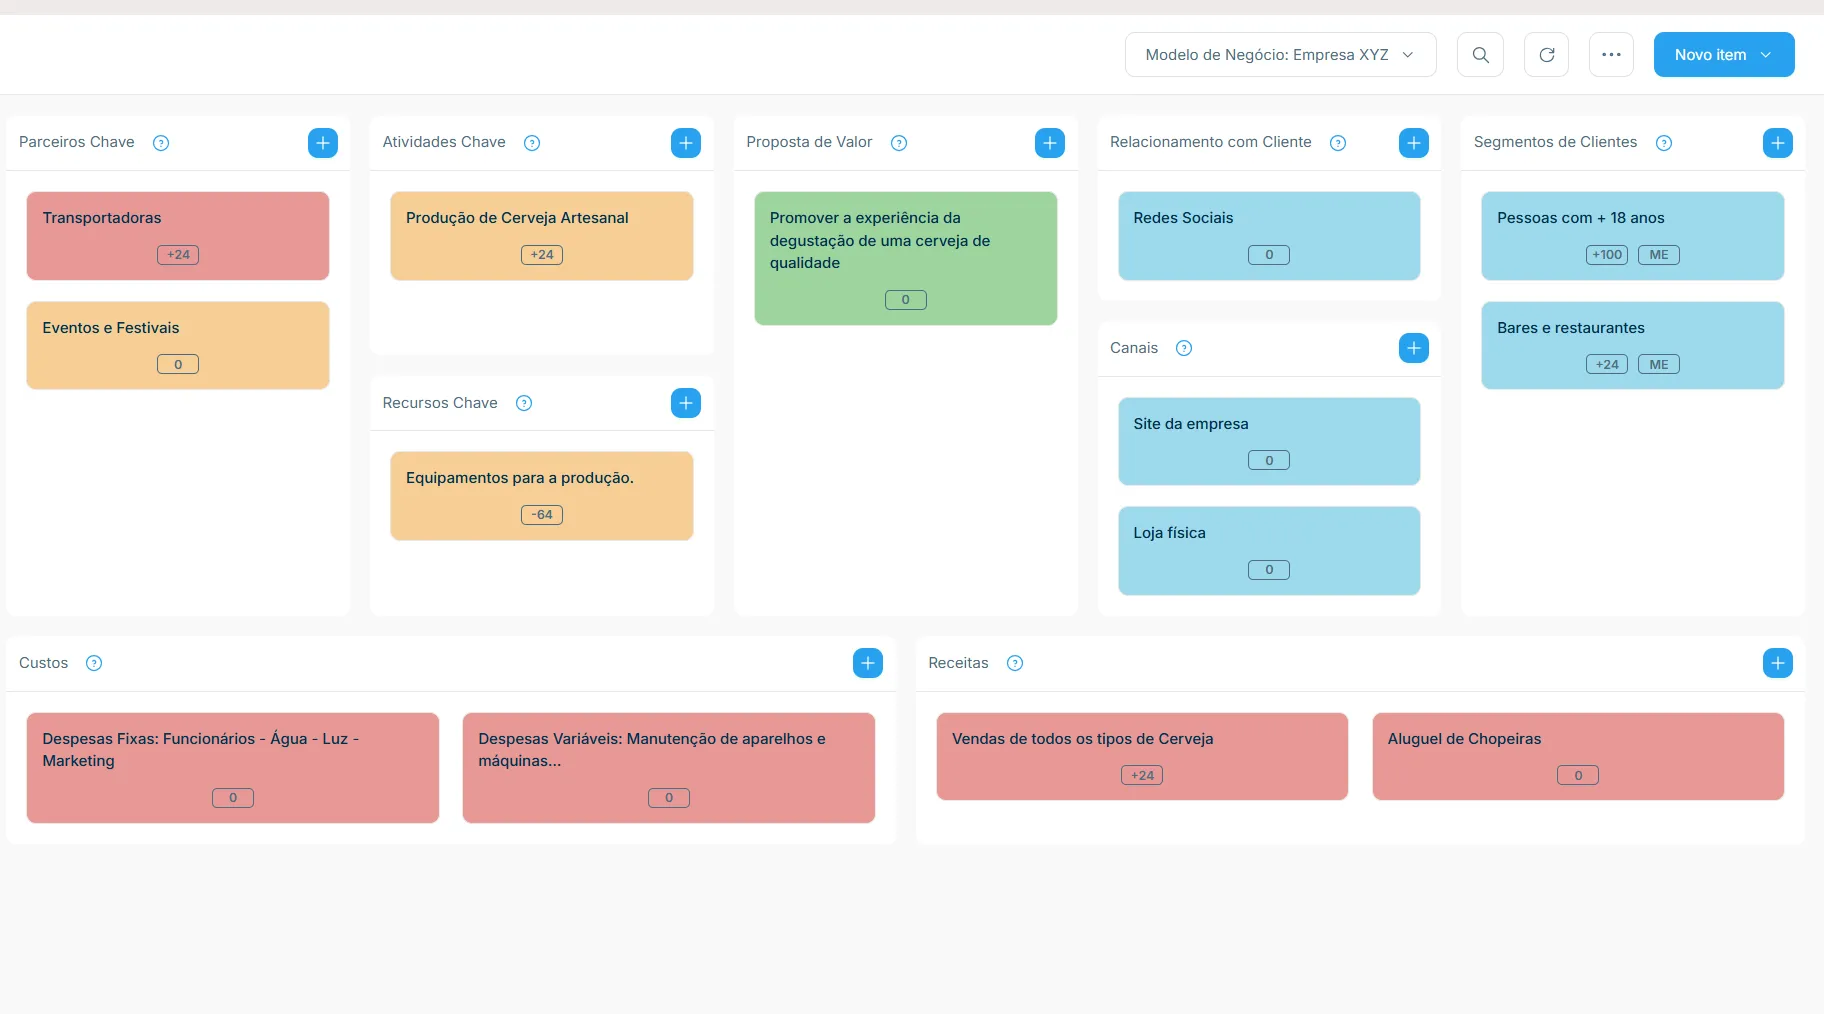Add item to Proposta de Valor column
1824x1014 pixels.
click(x=1050, y=143)
